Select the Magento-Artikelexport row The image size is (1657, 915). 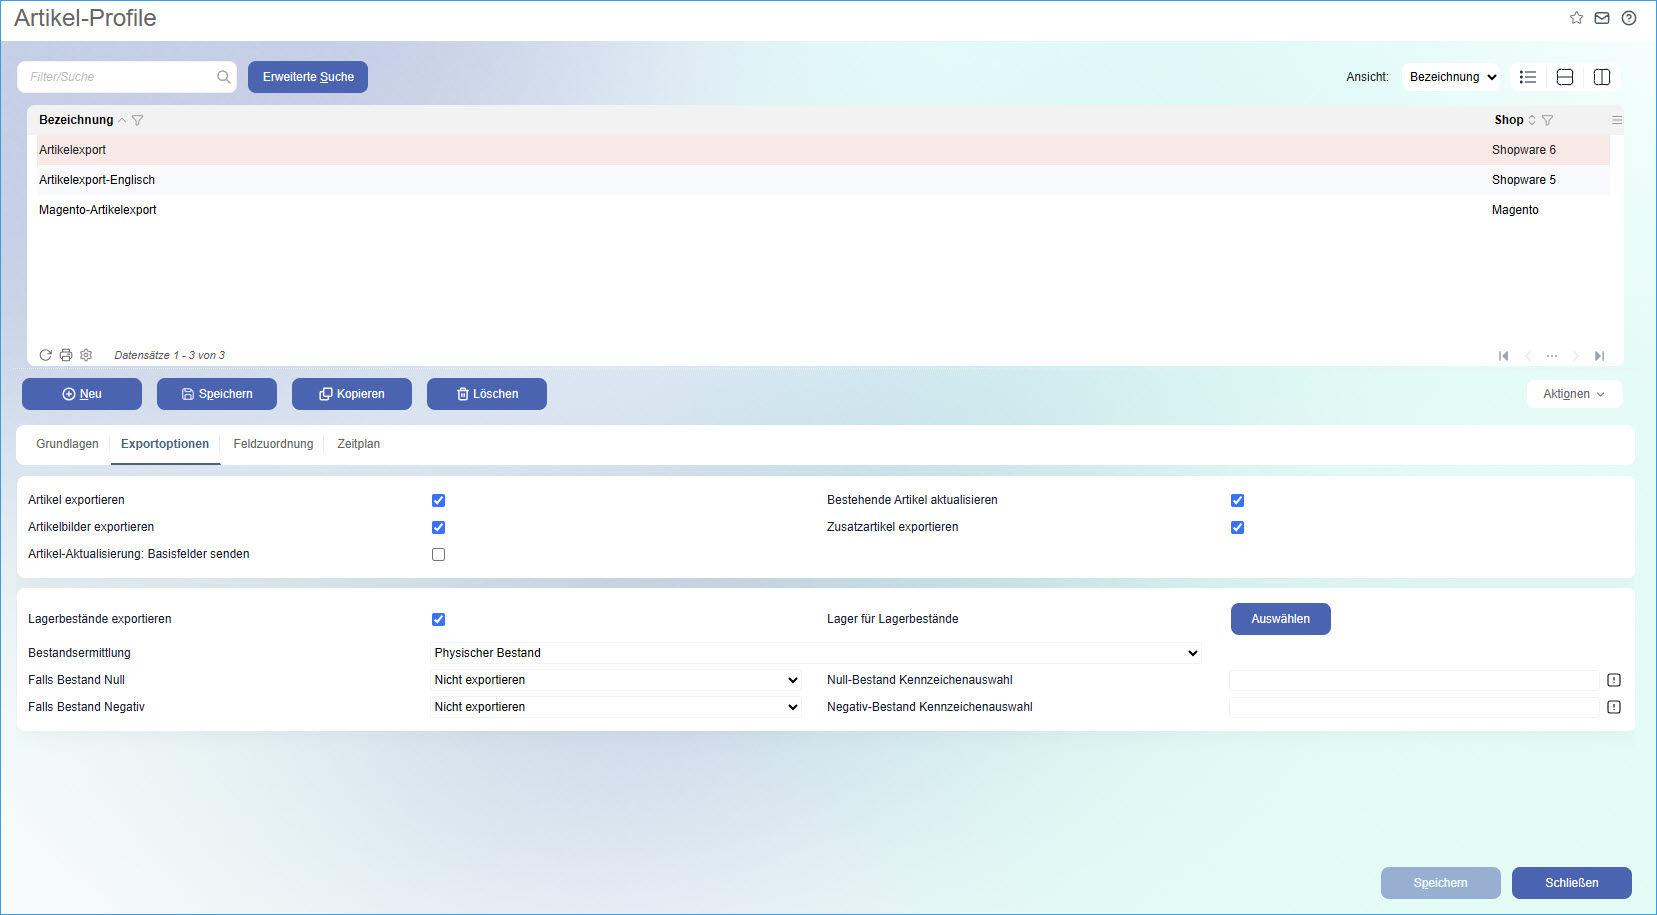[x=823, y=210]
